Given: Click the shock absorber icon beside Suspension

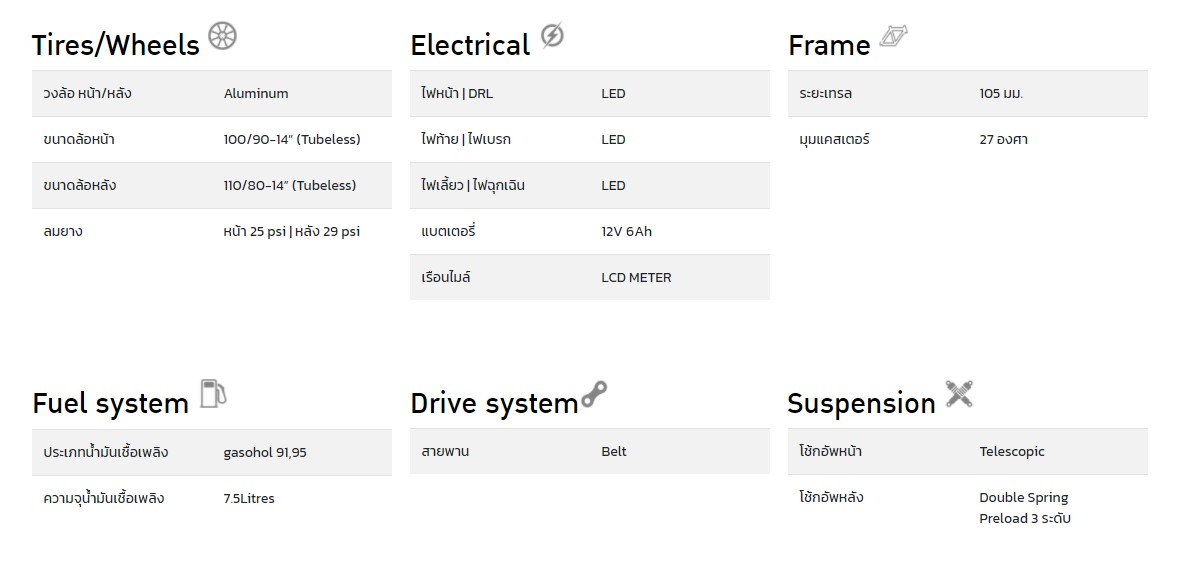Looking at the screenshot, I should point(959,394).
